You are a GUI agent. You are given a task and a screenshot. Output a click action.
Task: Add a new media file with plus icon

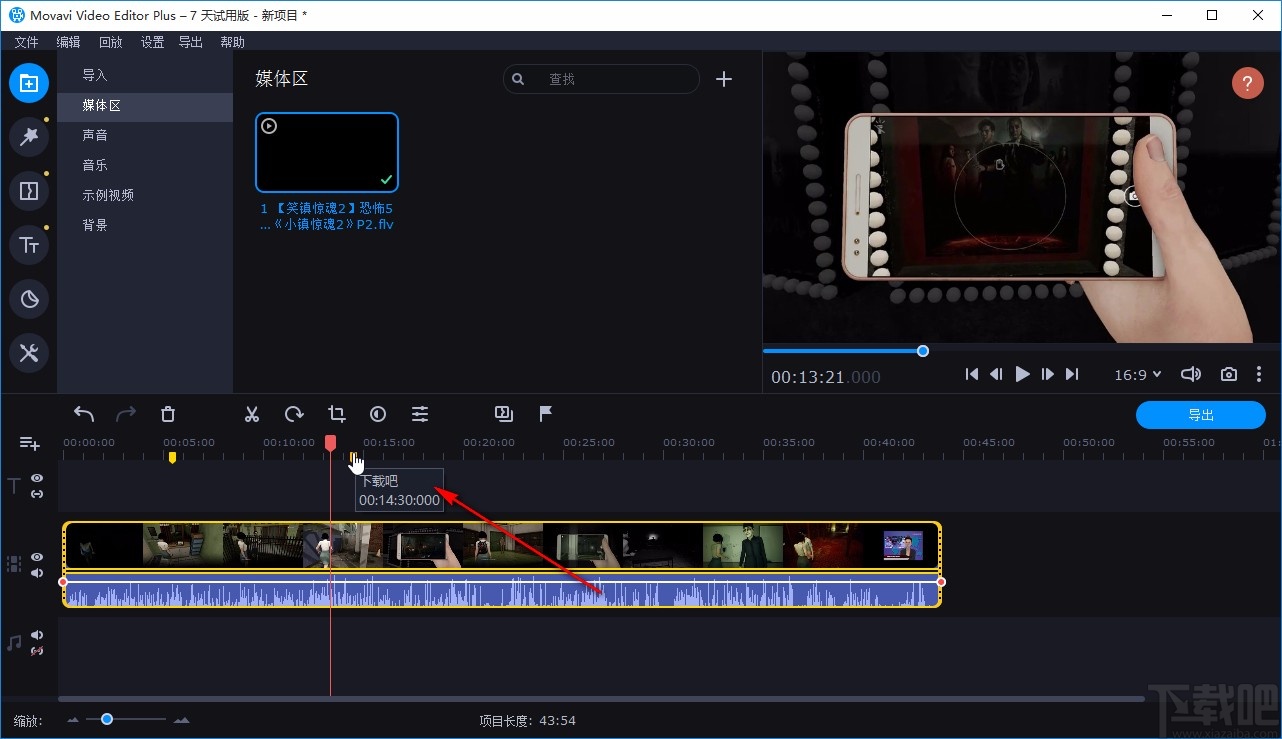(724, 79)
